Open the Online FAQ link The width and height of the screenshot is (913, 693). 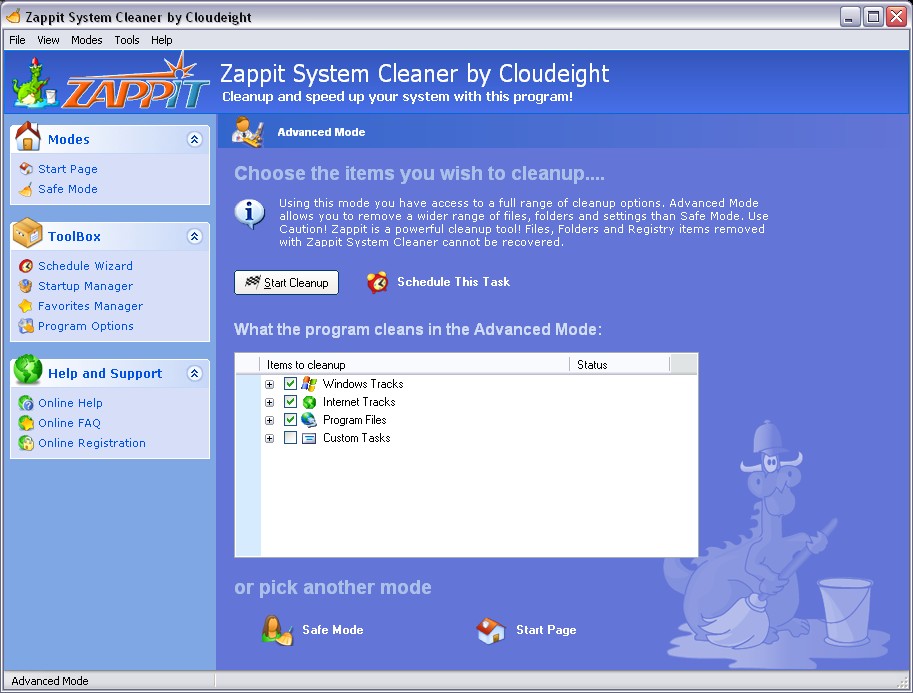click(x=69, y=423)
